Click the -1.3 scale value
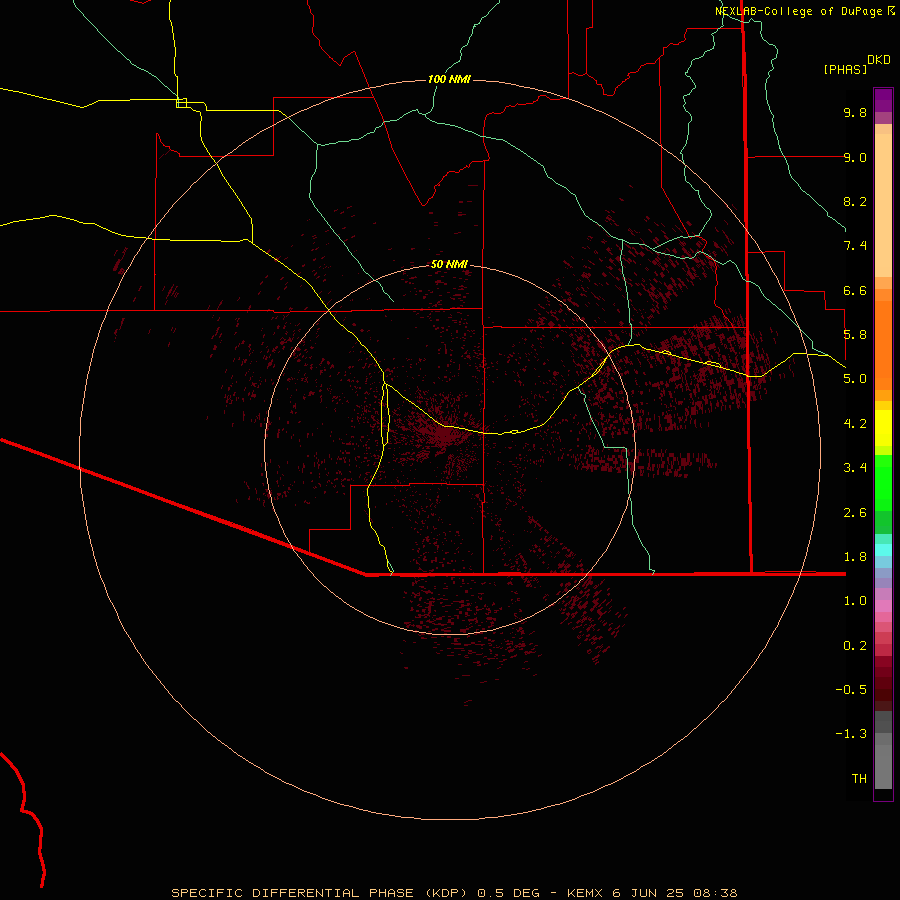 [851, 734]
